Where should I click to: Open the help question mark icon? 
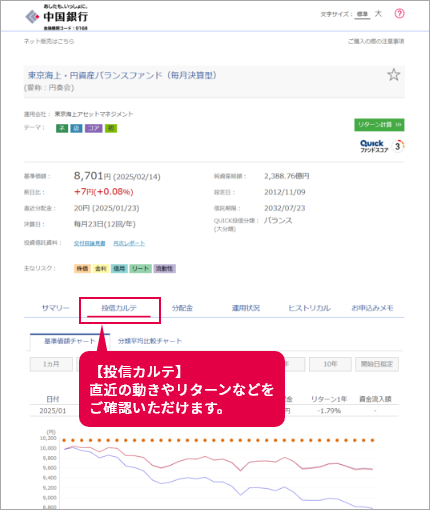[399, 14]
